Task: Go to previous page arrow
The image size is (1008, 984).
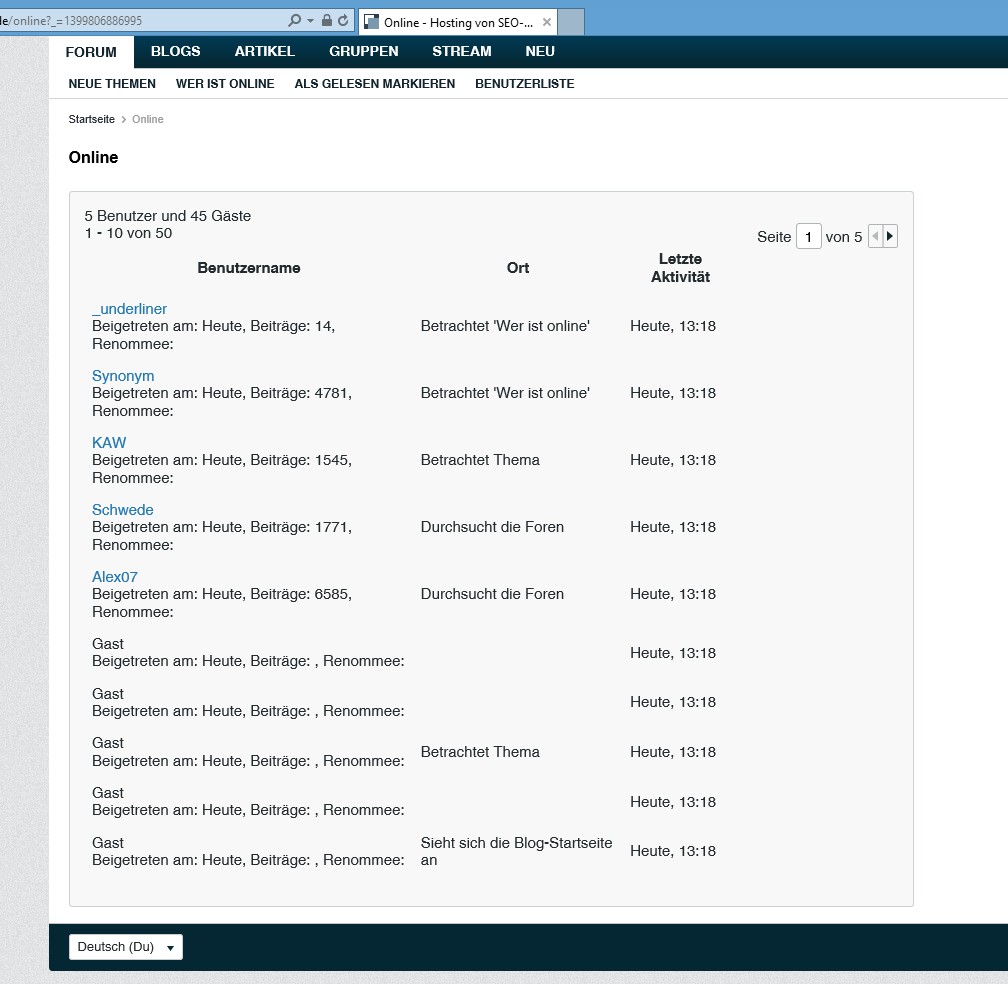Action: [x=875, y=236]
